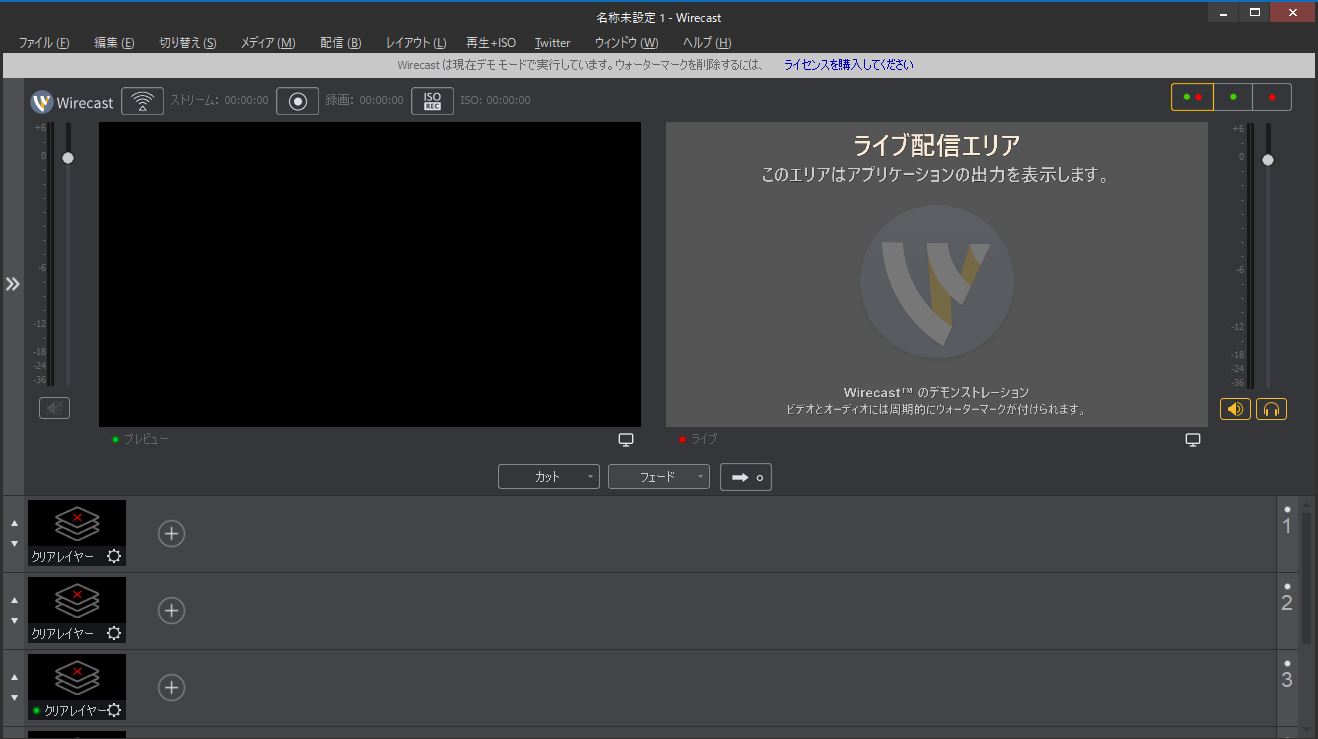Toggle layer 3 visibility dot at number 3
1318x739 pixels.
1287,663
